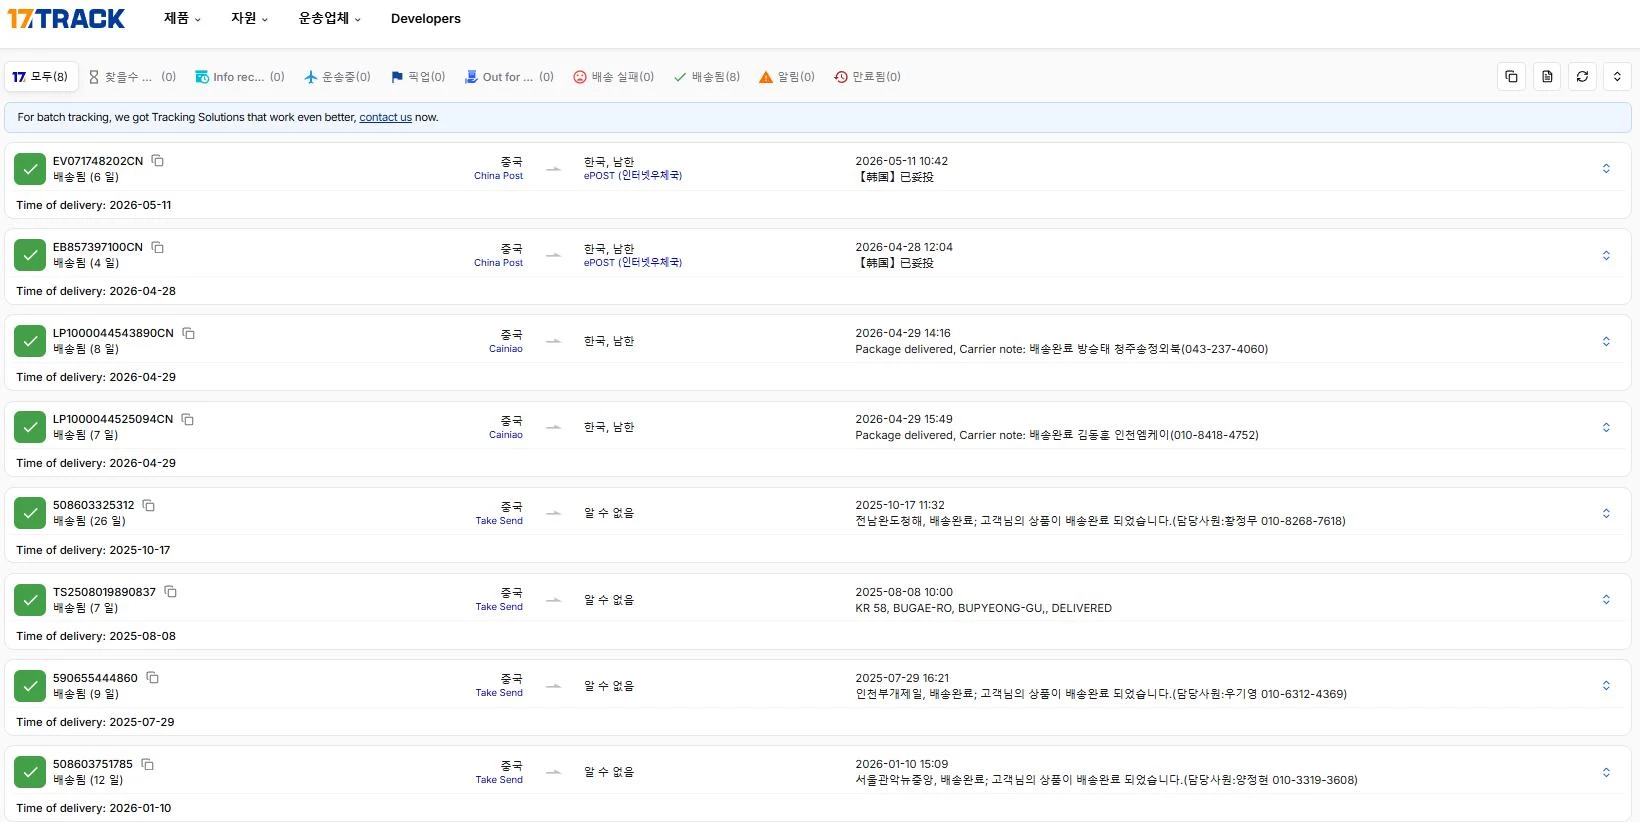Click Cainiao carrier for LP1000044543890CN
The image size is (1640, 822).
coord(506,349)
